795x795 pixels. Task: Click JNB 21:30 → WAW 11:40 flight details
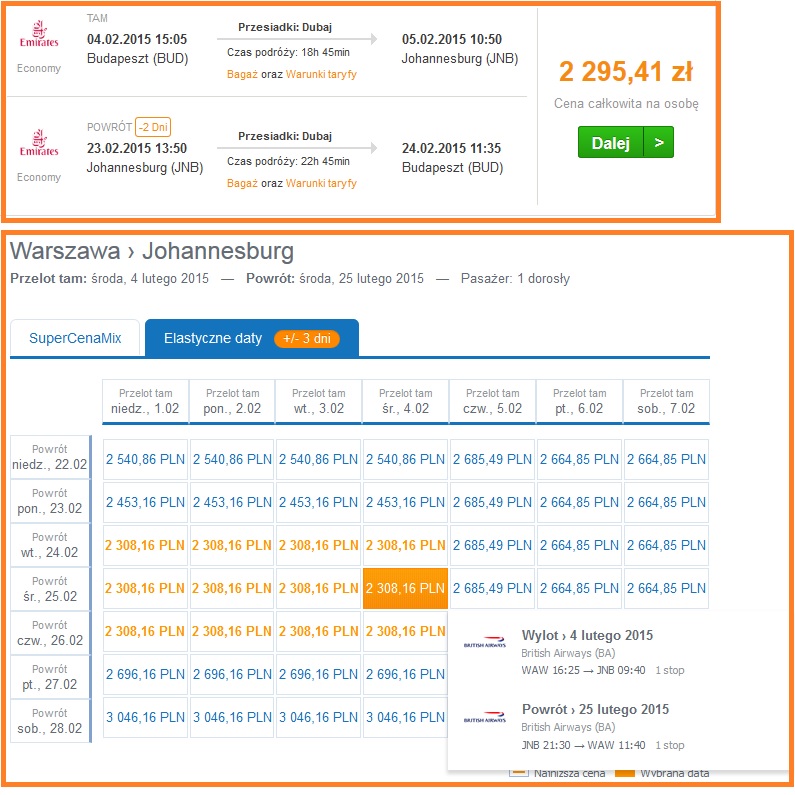click(583, 745)
